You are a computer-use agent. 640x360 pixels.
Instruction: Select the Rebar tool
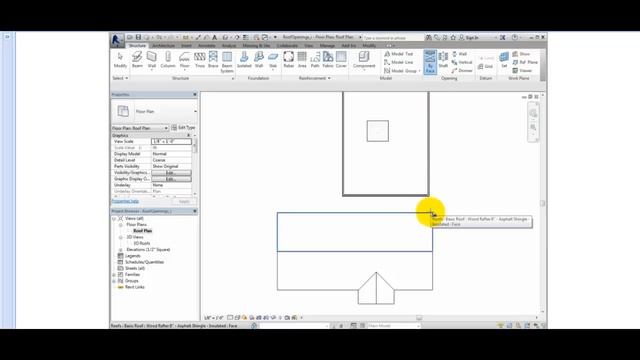coord(289,60)
